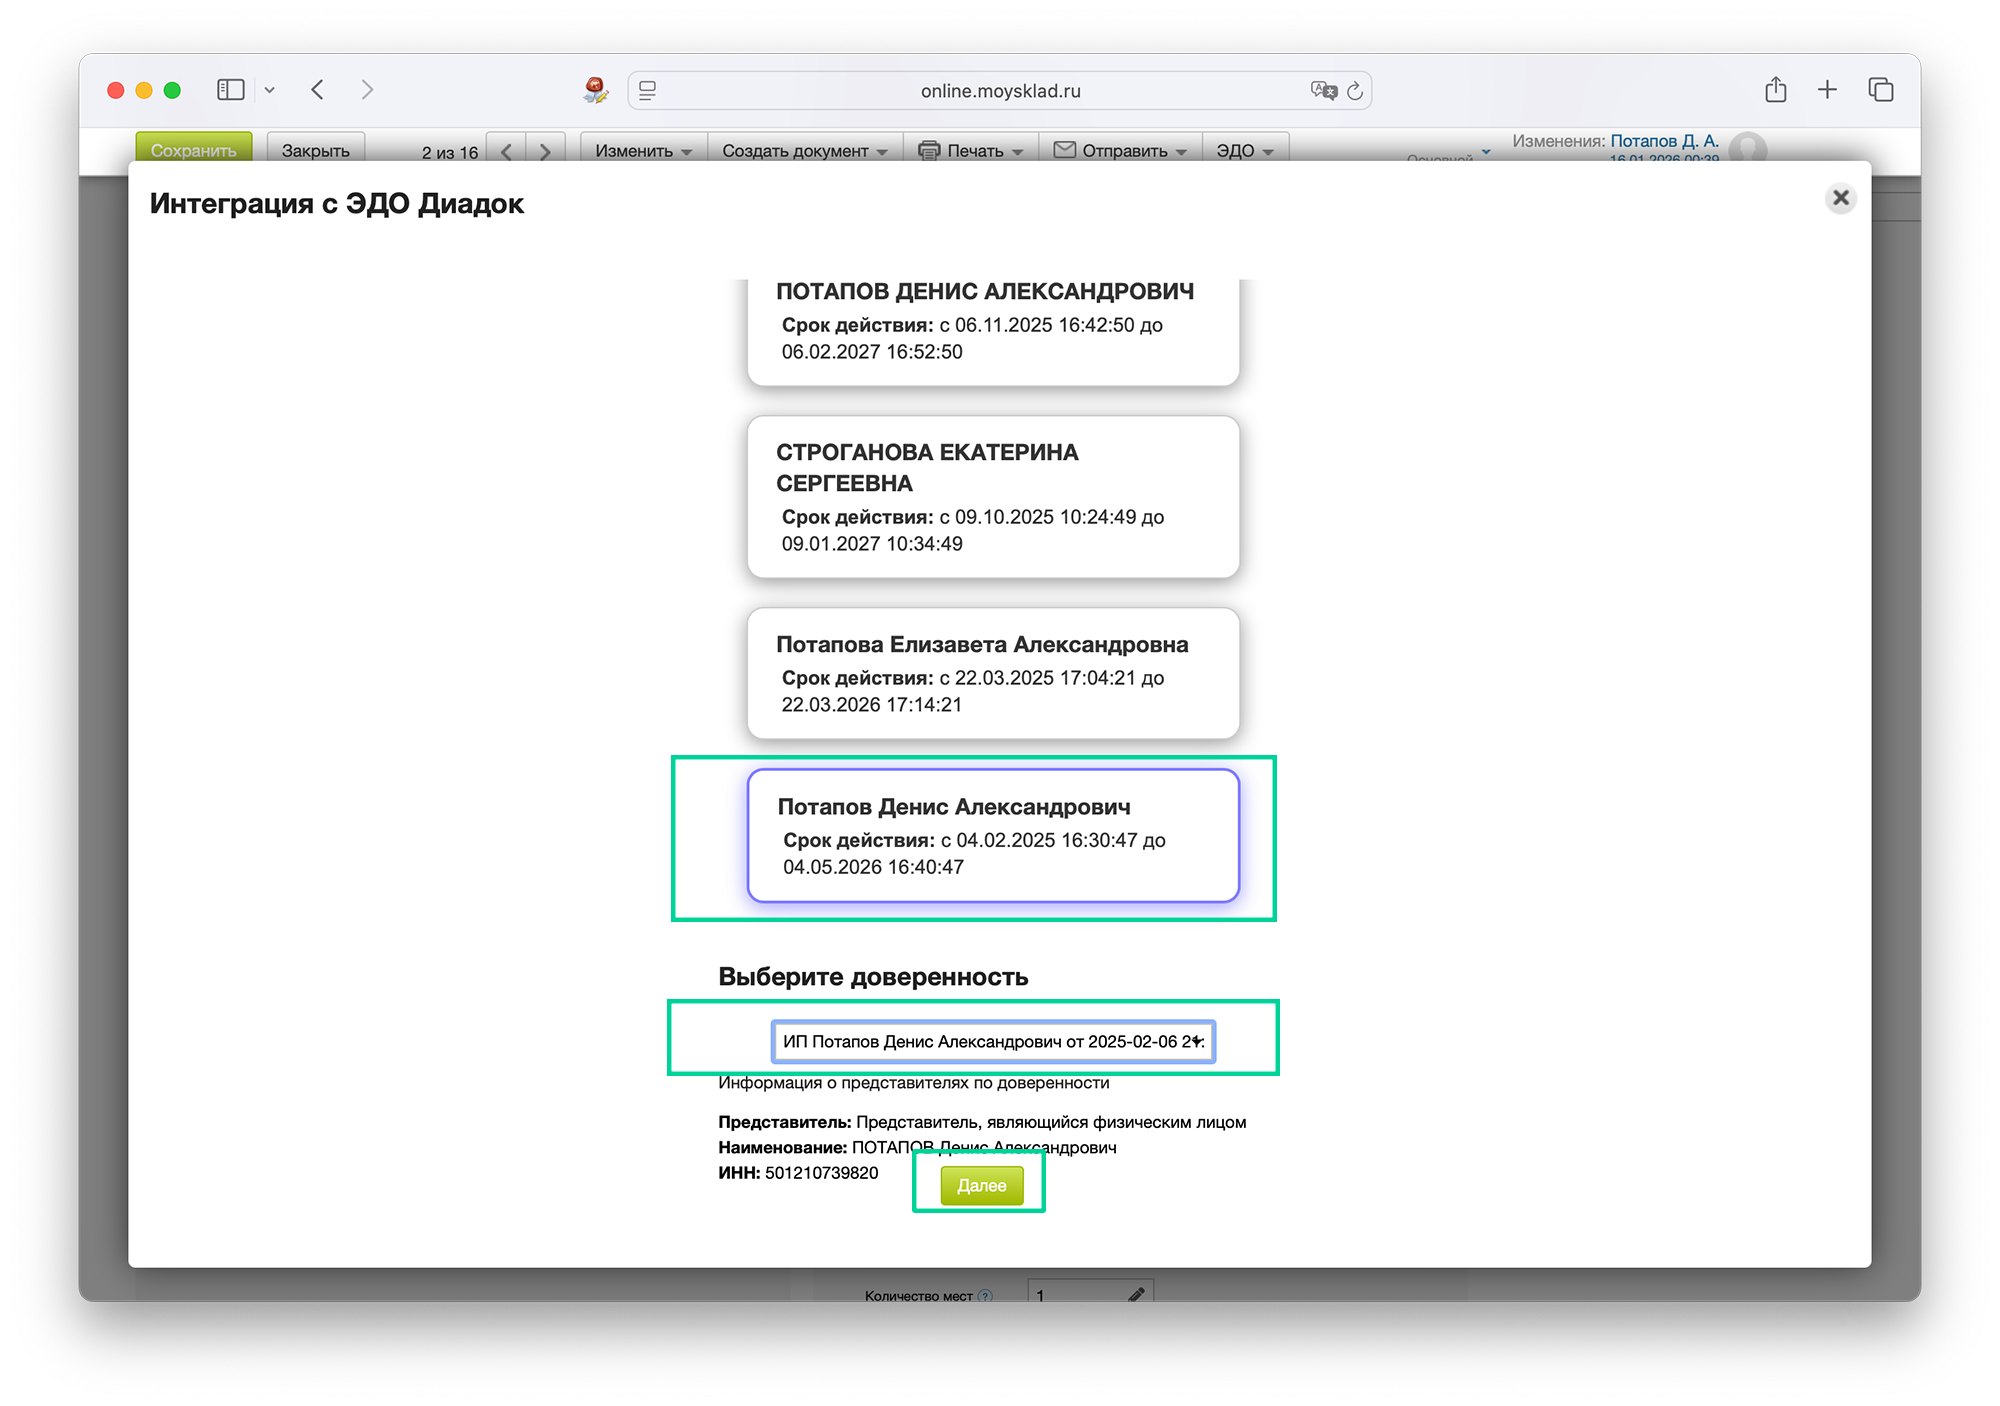Click the translate icon in the address bar
Screen dimensions: 2000x1406
[1323, 91]
